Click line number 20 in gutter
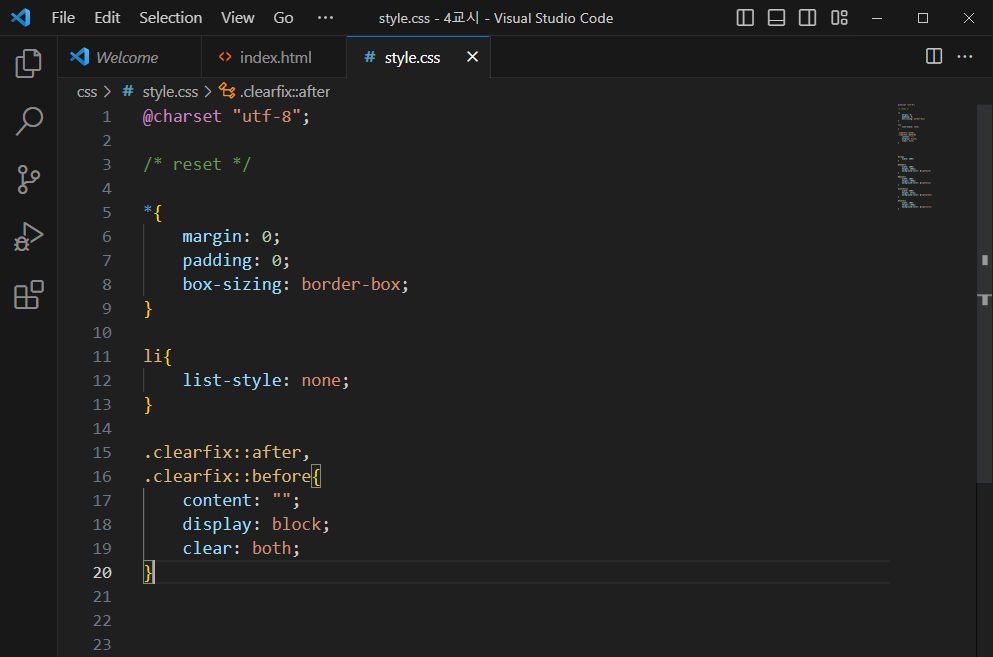This screenshot has width=993, height=657. click(x=102, y=573)
